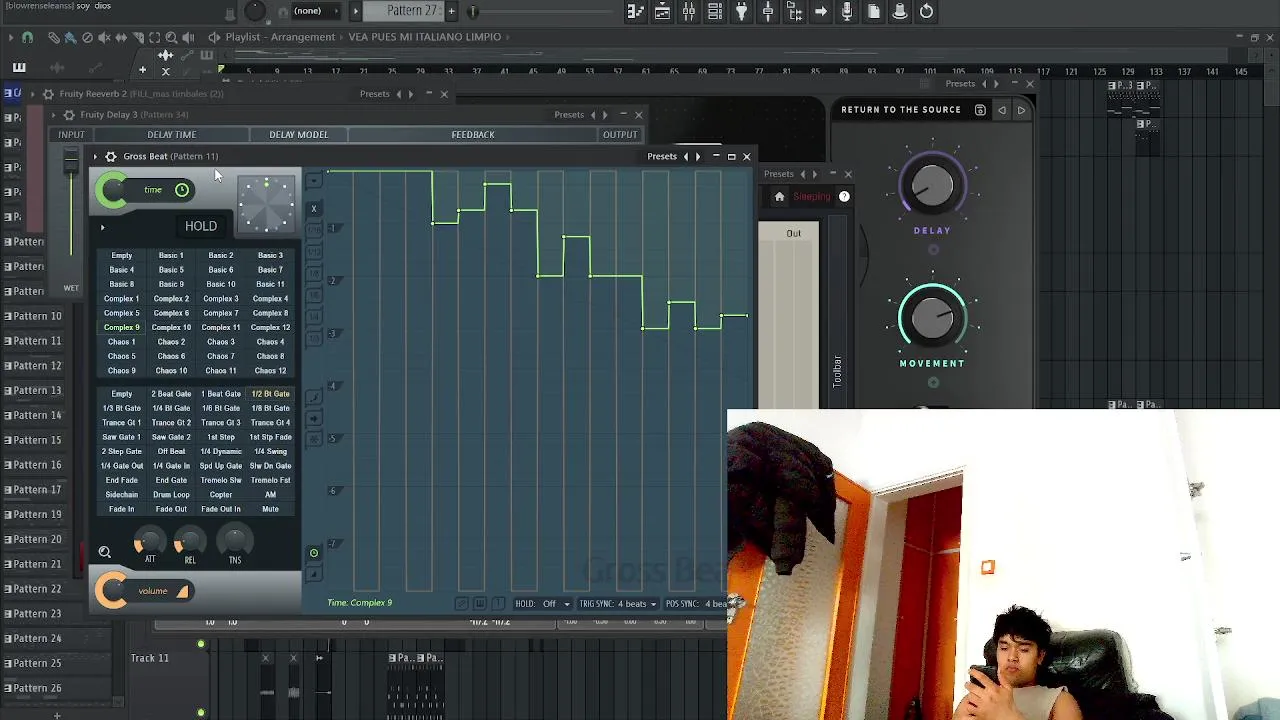Toggle the small dot below DELAY knob
Viewport: 1280px width, 720px height.
pyautogui.click(x=933, y=250)
